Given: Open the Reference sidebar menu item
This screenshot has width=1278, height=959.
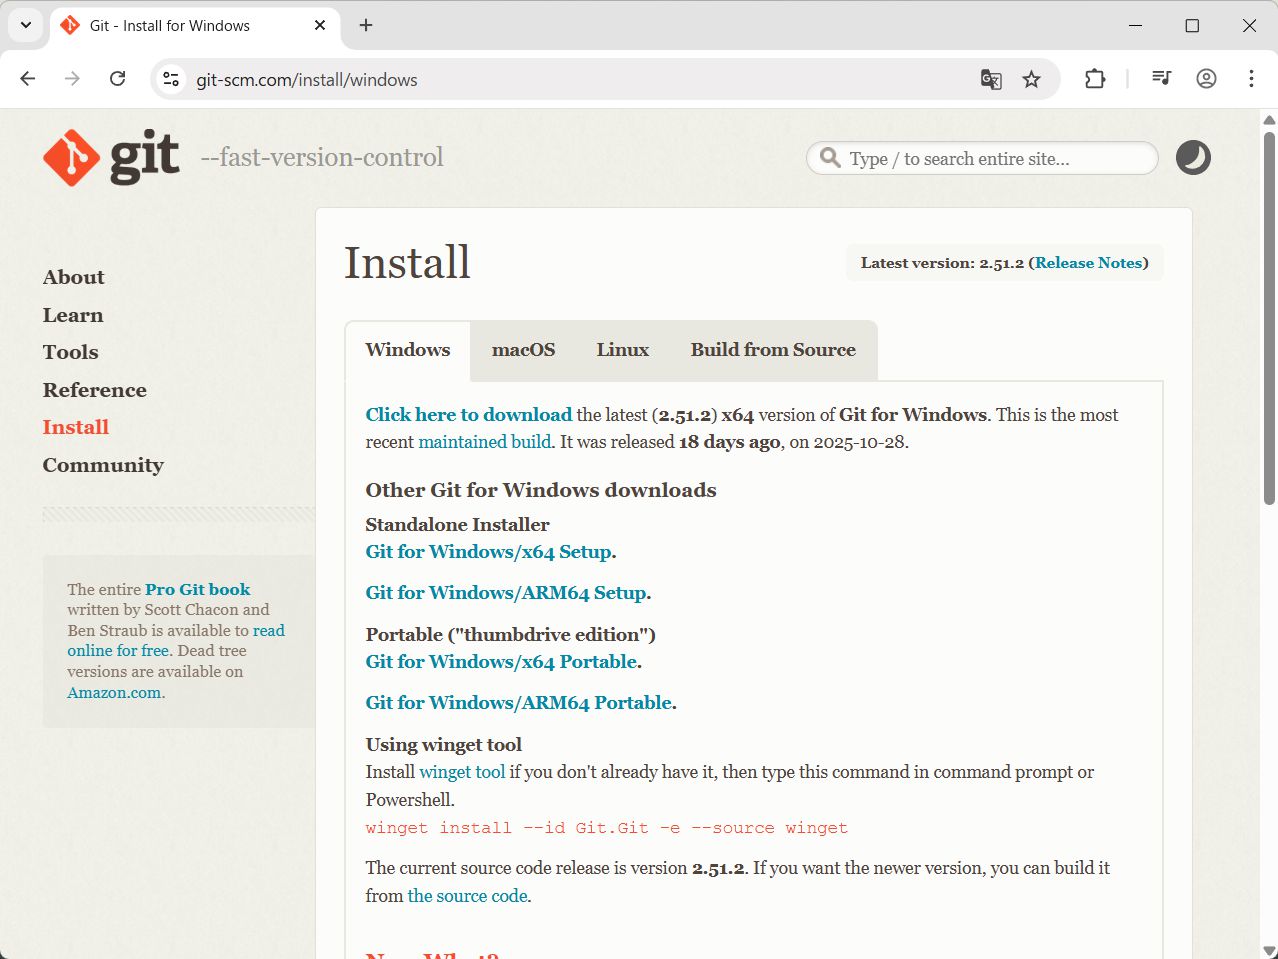Looking at the screenshot, I should pyautogui.click(x=94, y=390).
